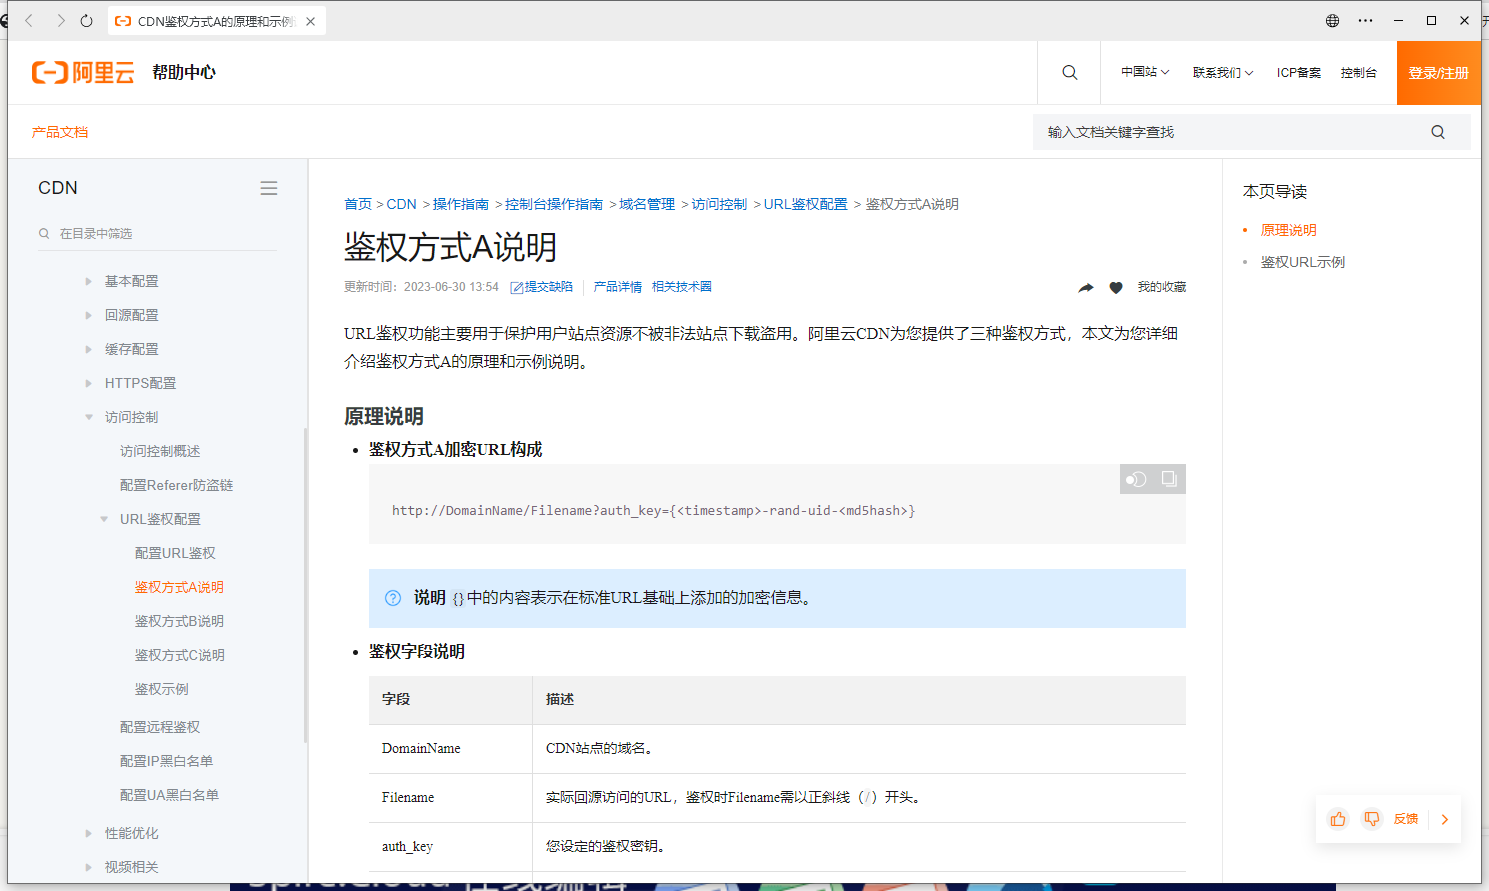Click the URL鉴权配置 breadcrumb
Viewport: 1489px width, 891px height.
coord(806,204)
